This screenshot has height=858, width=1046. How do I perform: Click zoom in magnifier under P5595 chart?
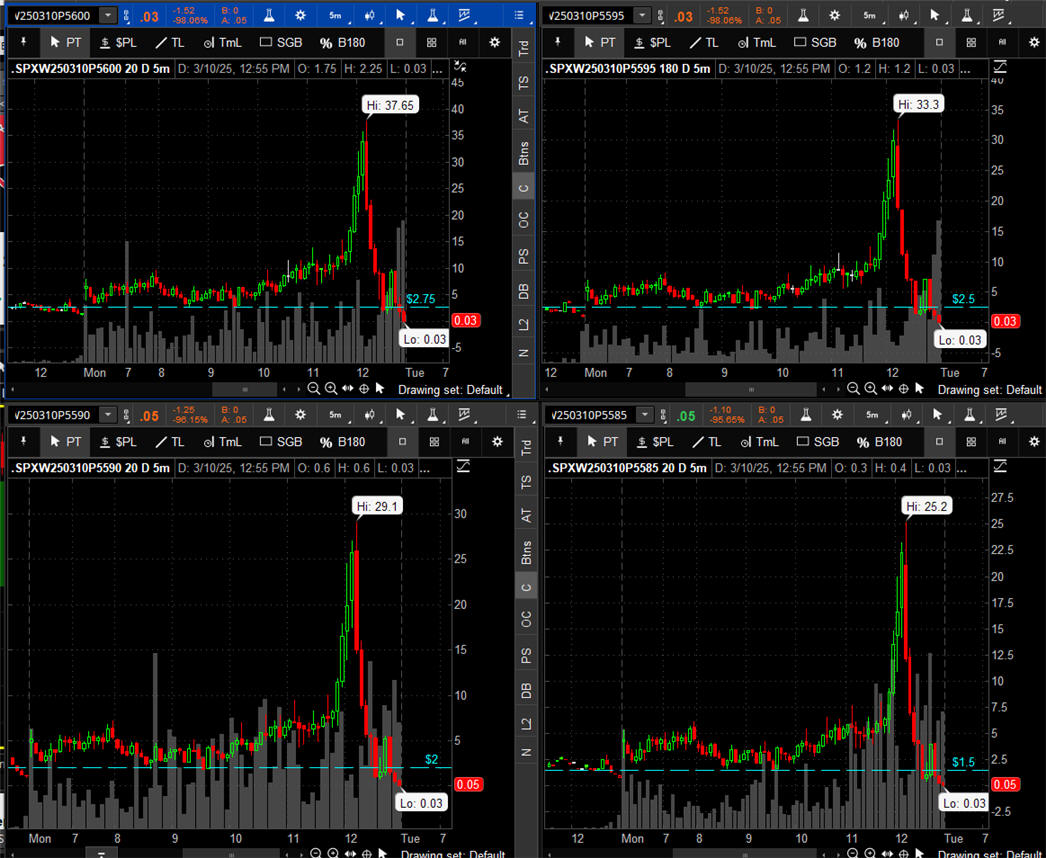[x=868, y=389]
